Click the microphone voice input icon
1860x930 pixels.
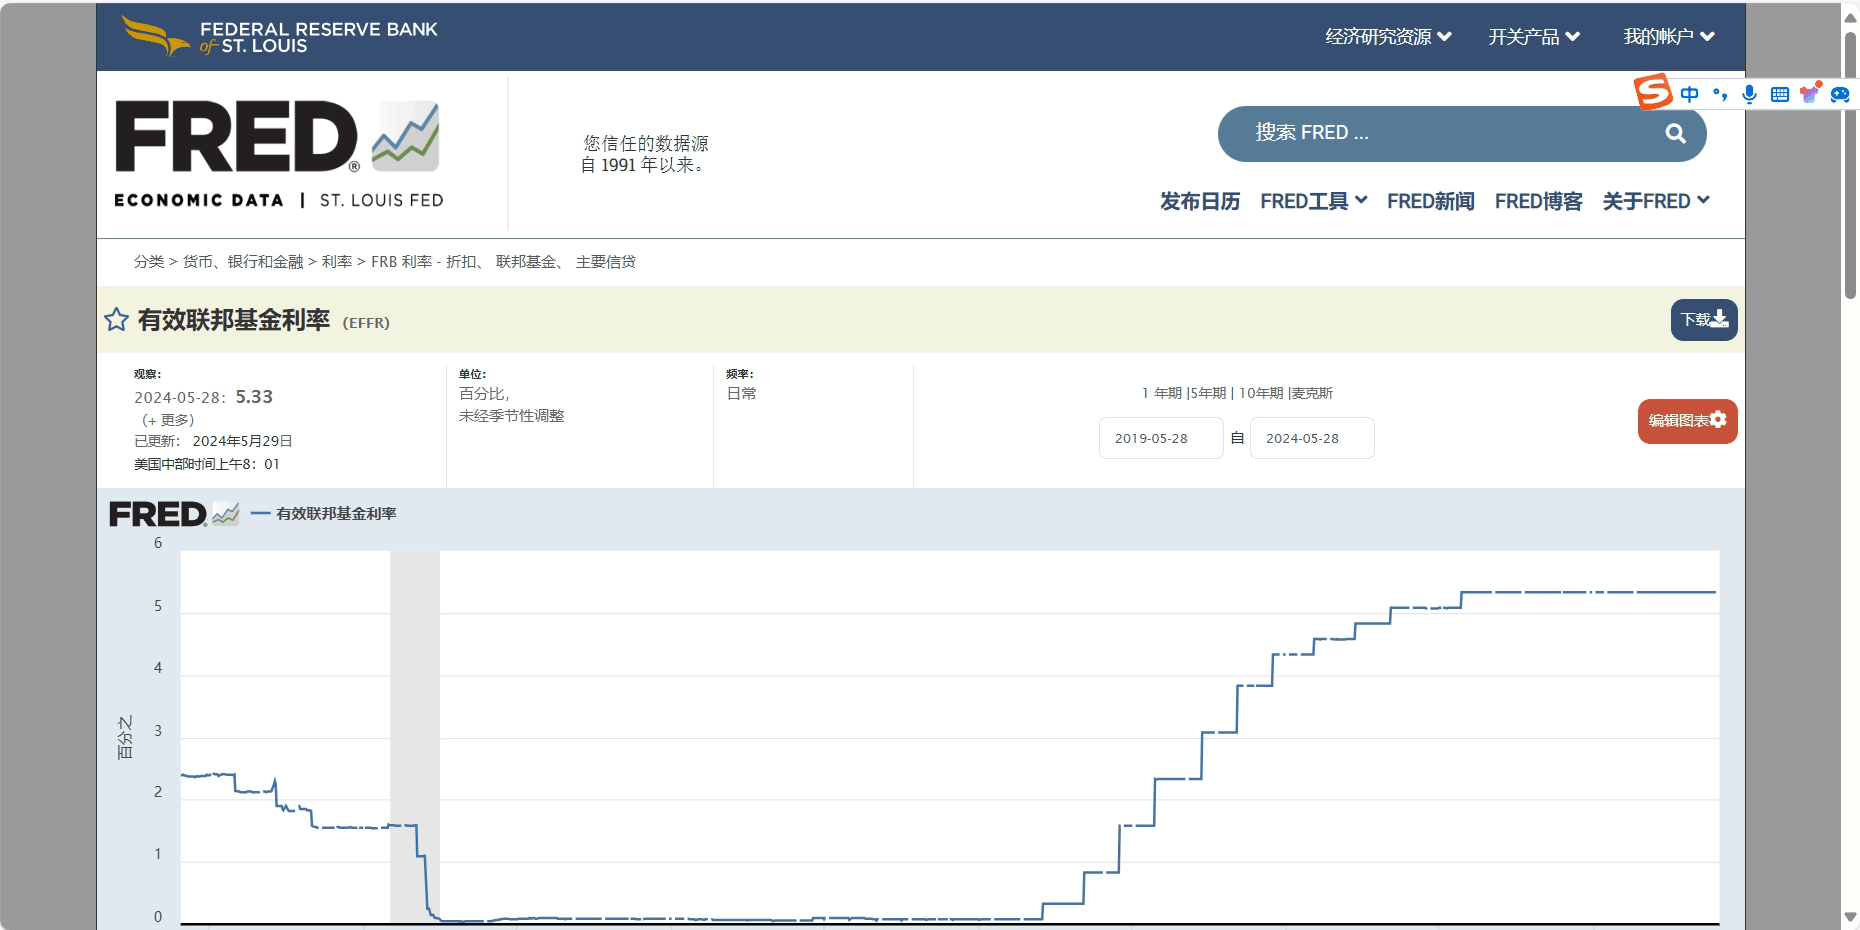click(1749, 94)
